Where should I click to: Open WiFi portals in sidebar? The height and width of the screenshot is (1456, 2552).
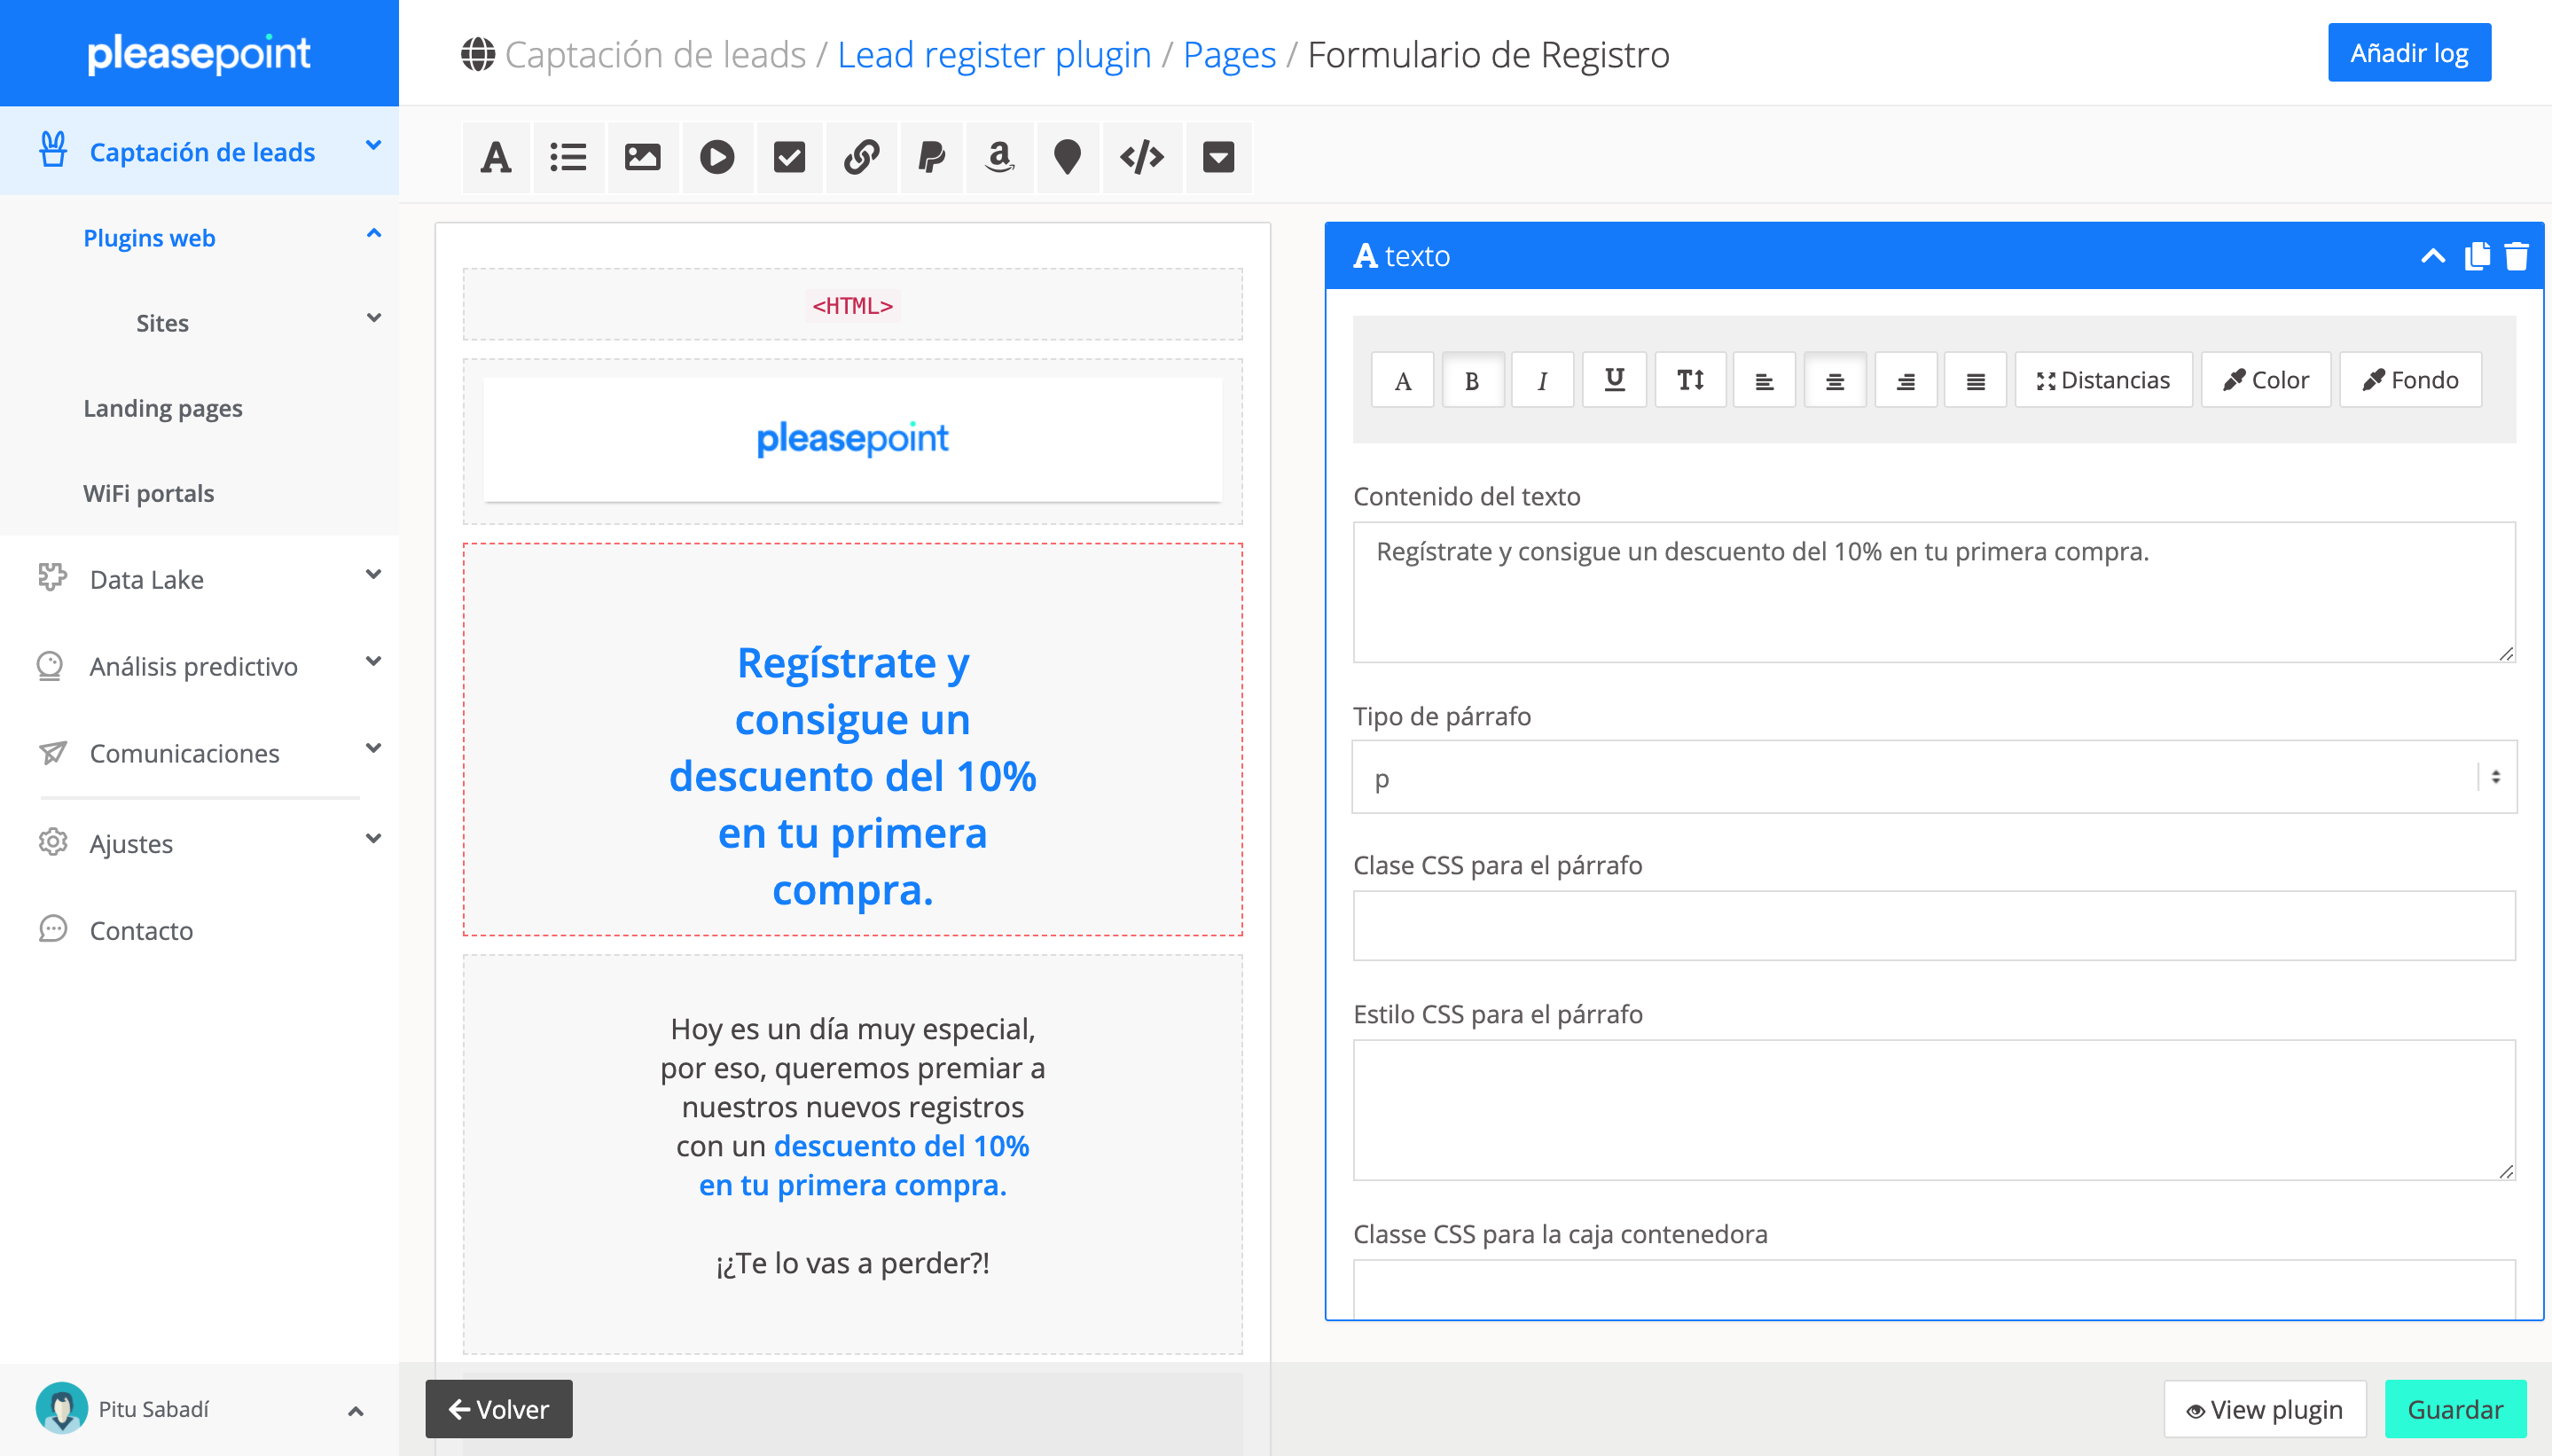[x=148, y=493]
